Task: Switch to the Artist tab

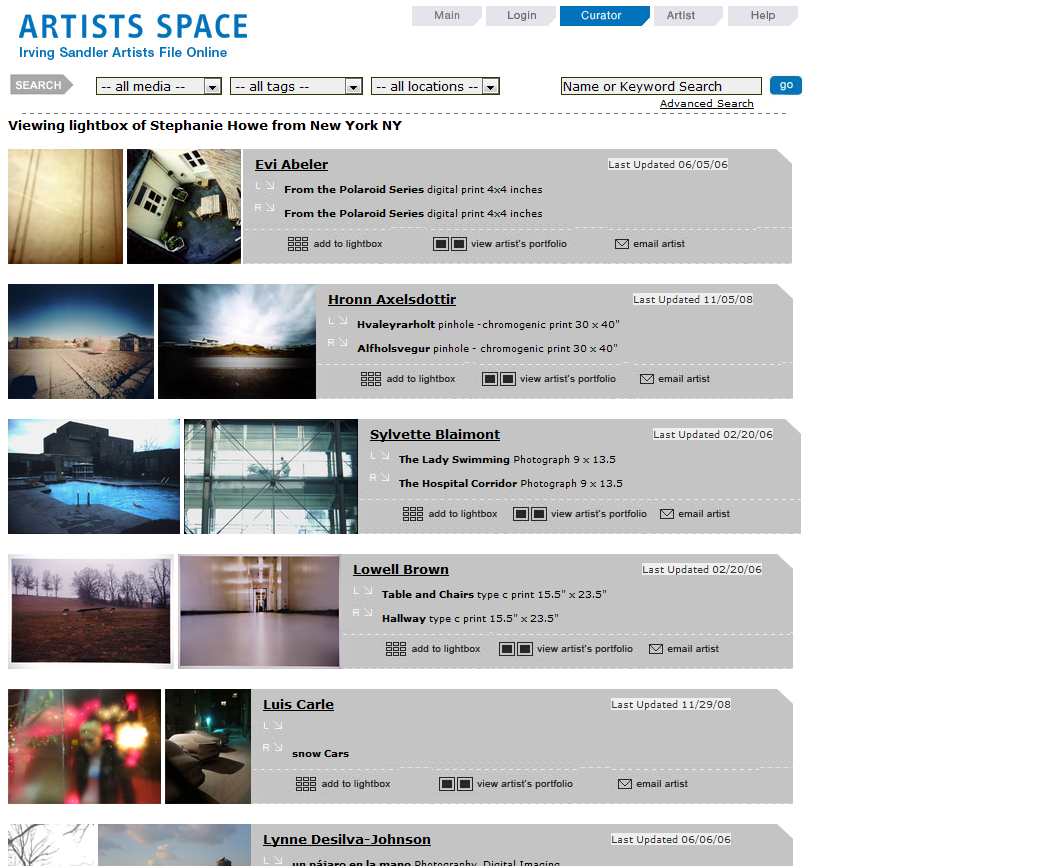Action: click(x=681, y=16)
